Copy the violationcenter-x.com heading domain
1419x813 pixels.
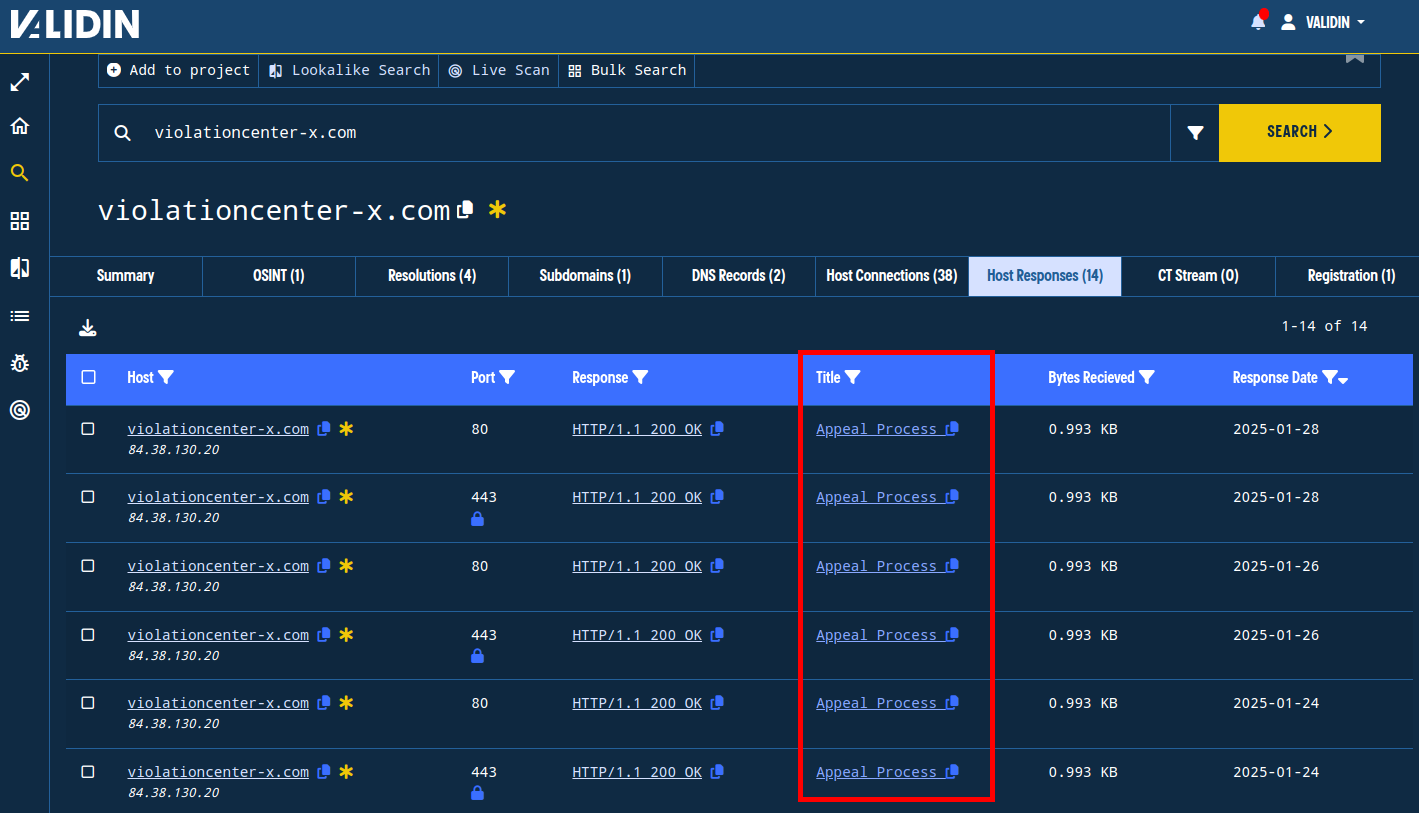[465, 210]
